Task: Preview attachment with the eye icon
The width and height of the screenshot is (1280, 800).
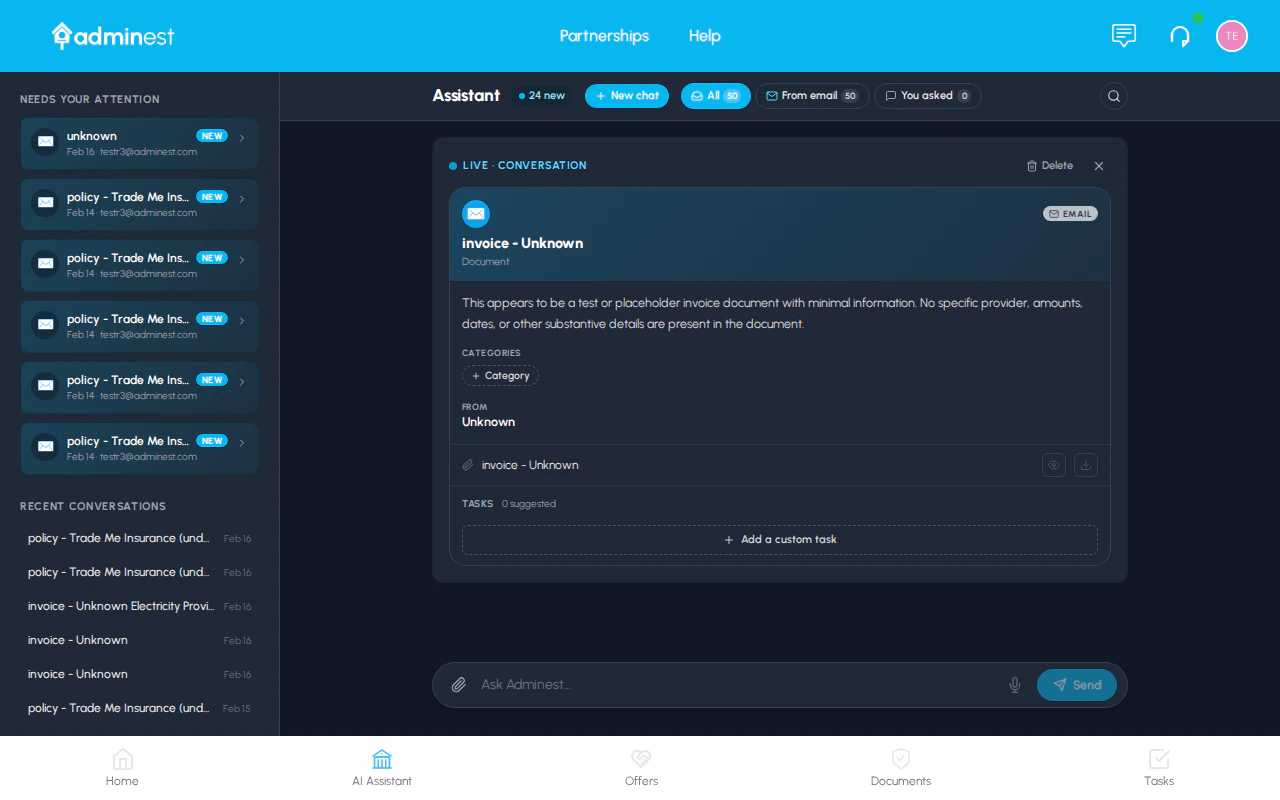Action: 1054,465
